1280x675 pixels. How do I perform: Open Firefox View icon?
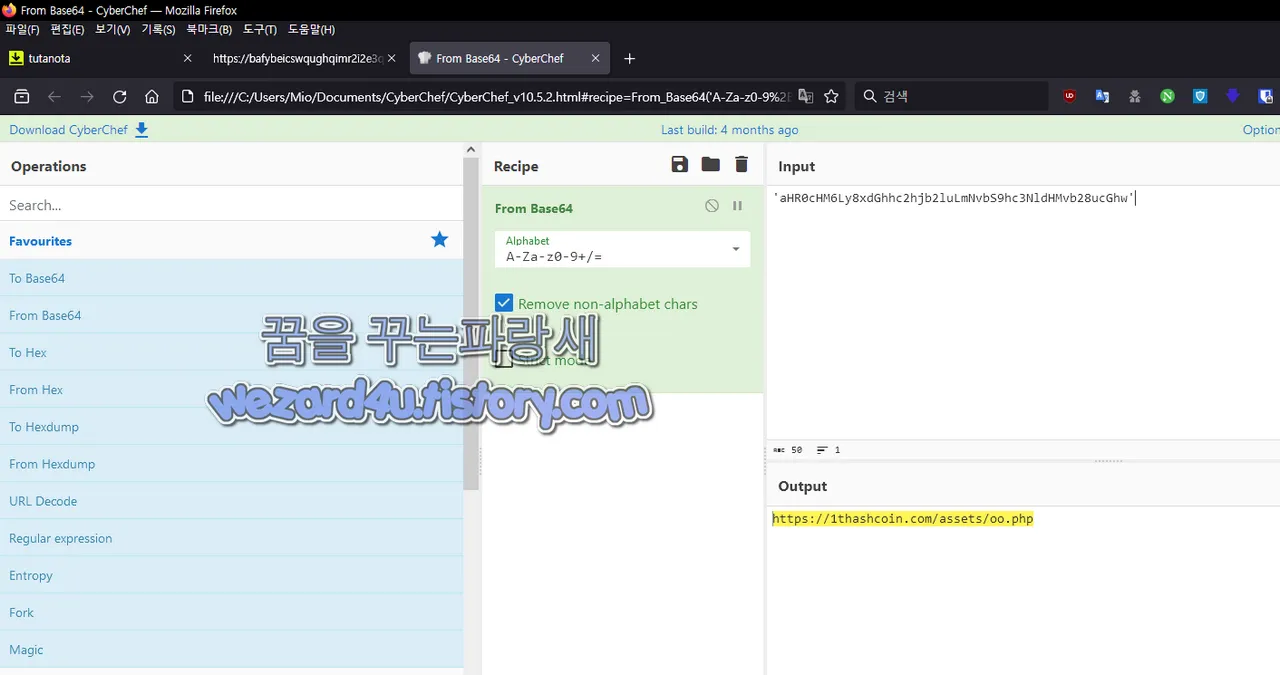click(x=22, y=97)
